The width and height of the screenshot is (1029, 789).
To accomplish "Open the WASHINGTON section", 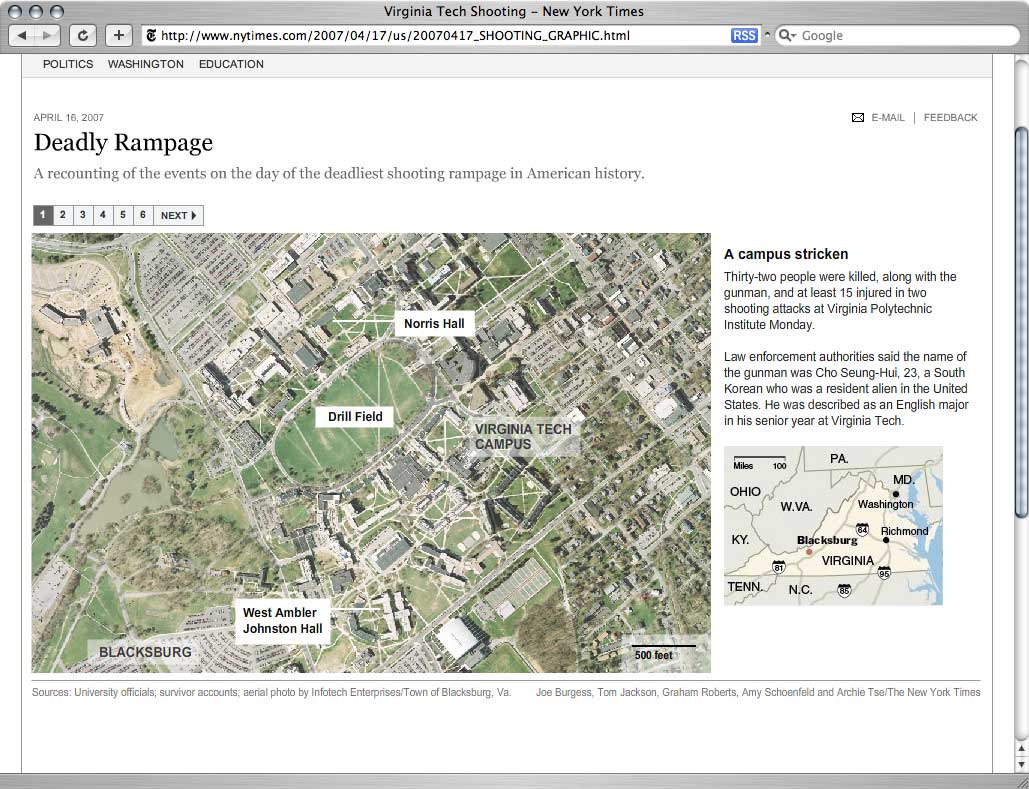I will (x=146, y=64).
